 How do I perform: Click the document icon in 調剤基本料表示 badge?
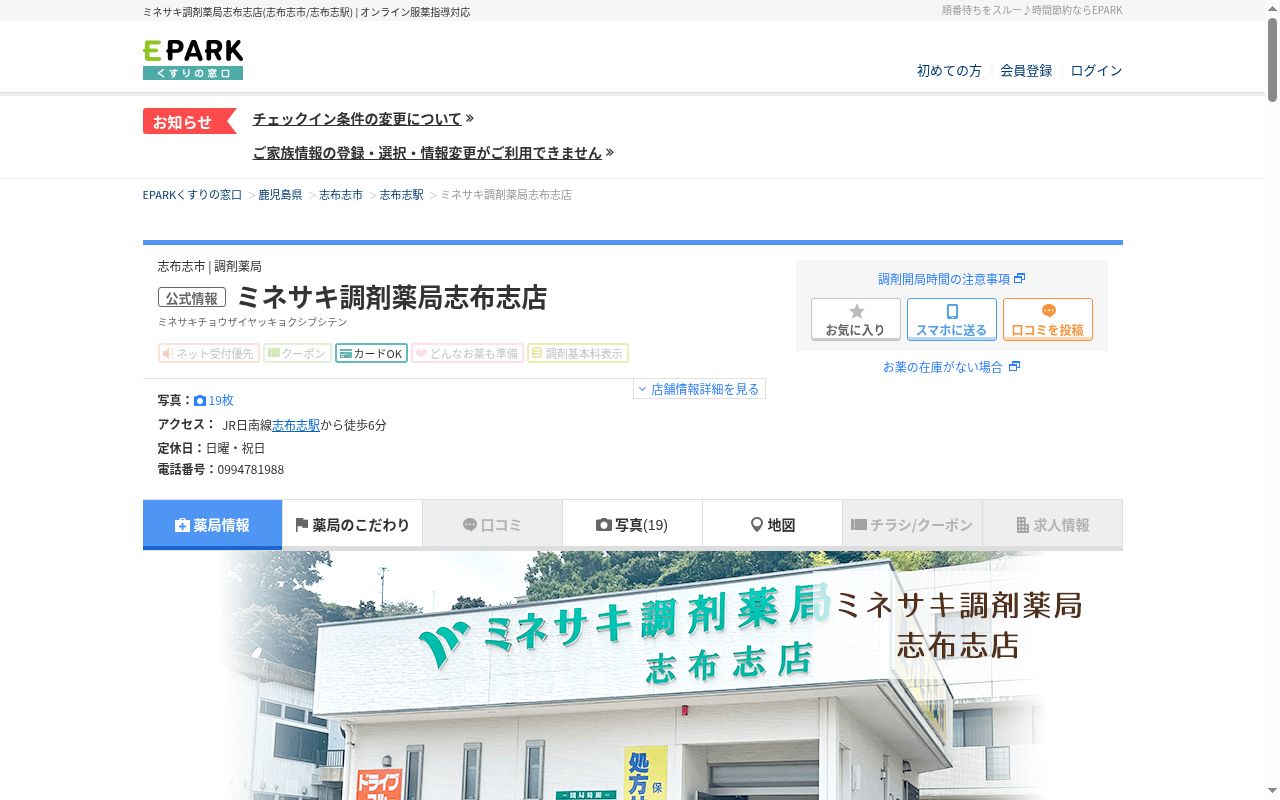click(537, 353)
